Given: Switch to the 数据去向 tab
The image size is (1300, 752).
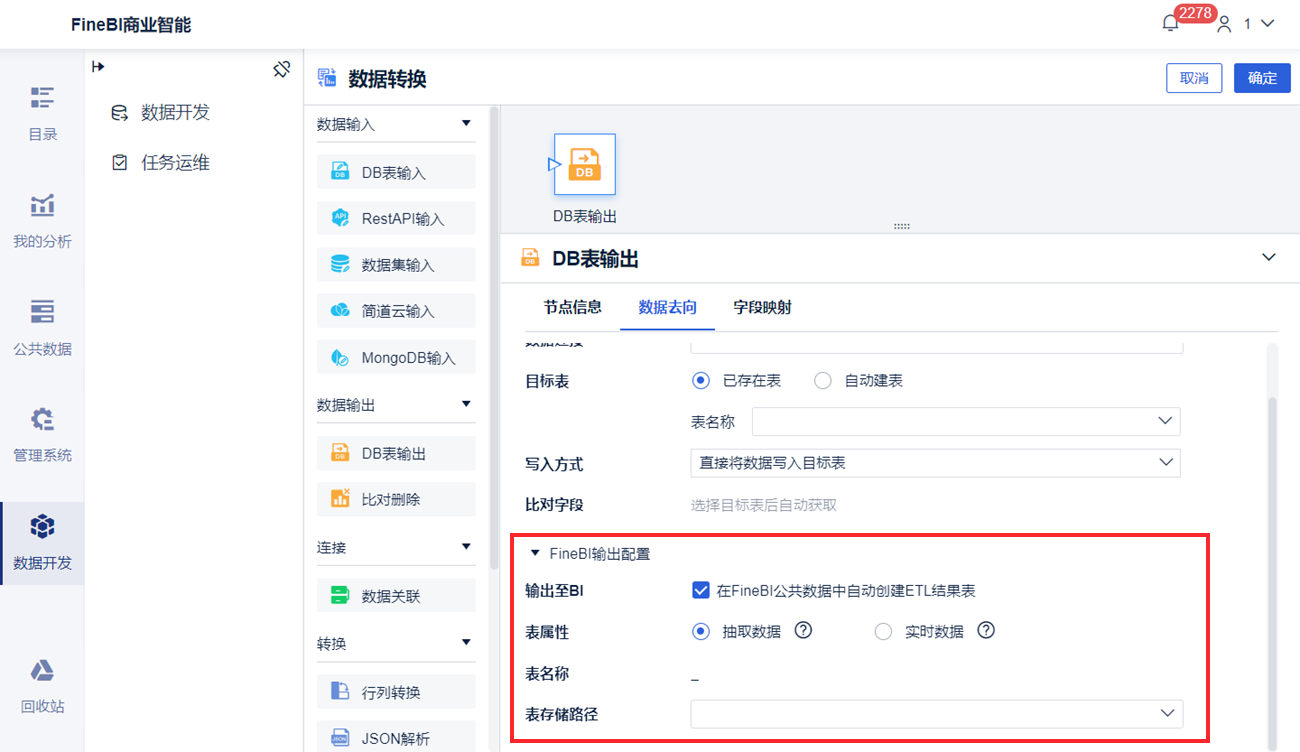Looking at the screenshot, I should click(x=668, y=307).
